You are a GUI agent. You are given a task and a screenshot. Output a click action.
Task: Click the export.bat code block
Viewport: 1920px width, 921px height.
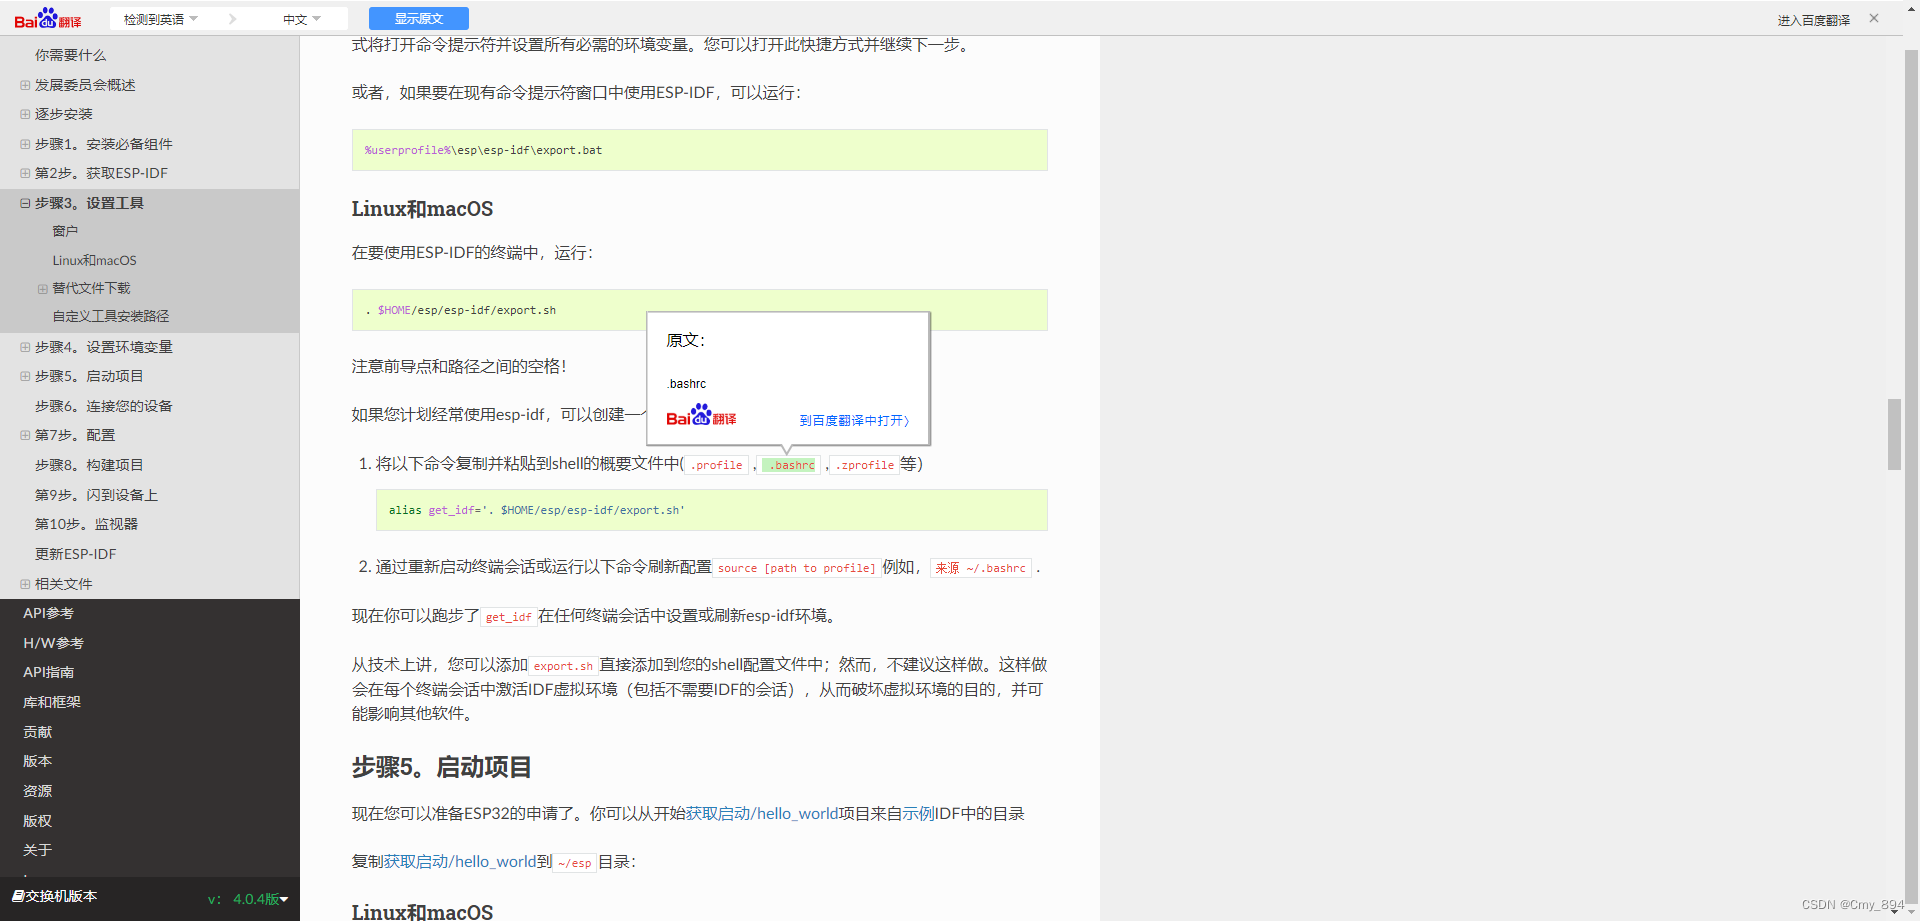pos(699,150)
